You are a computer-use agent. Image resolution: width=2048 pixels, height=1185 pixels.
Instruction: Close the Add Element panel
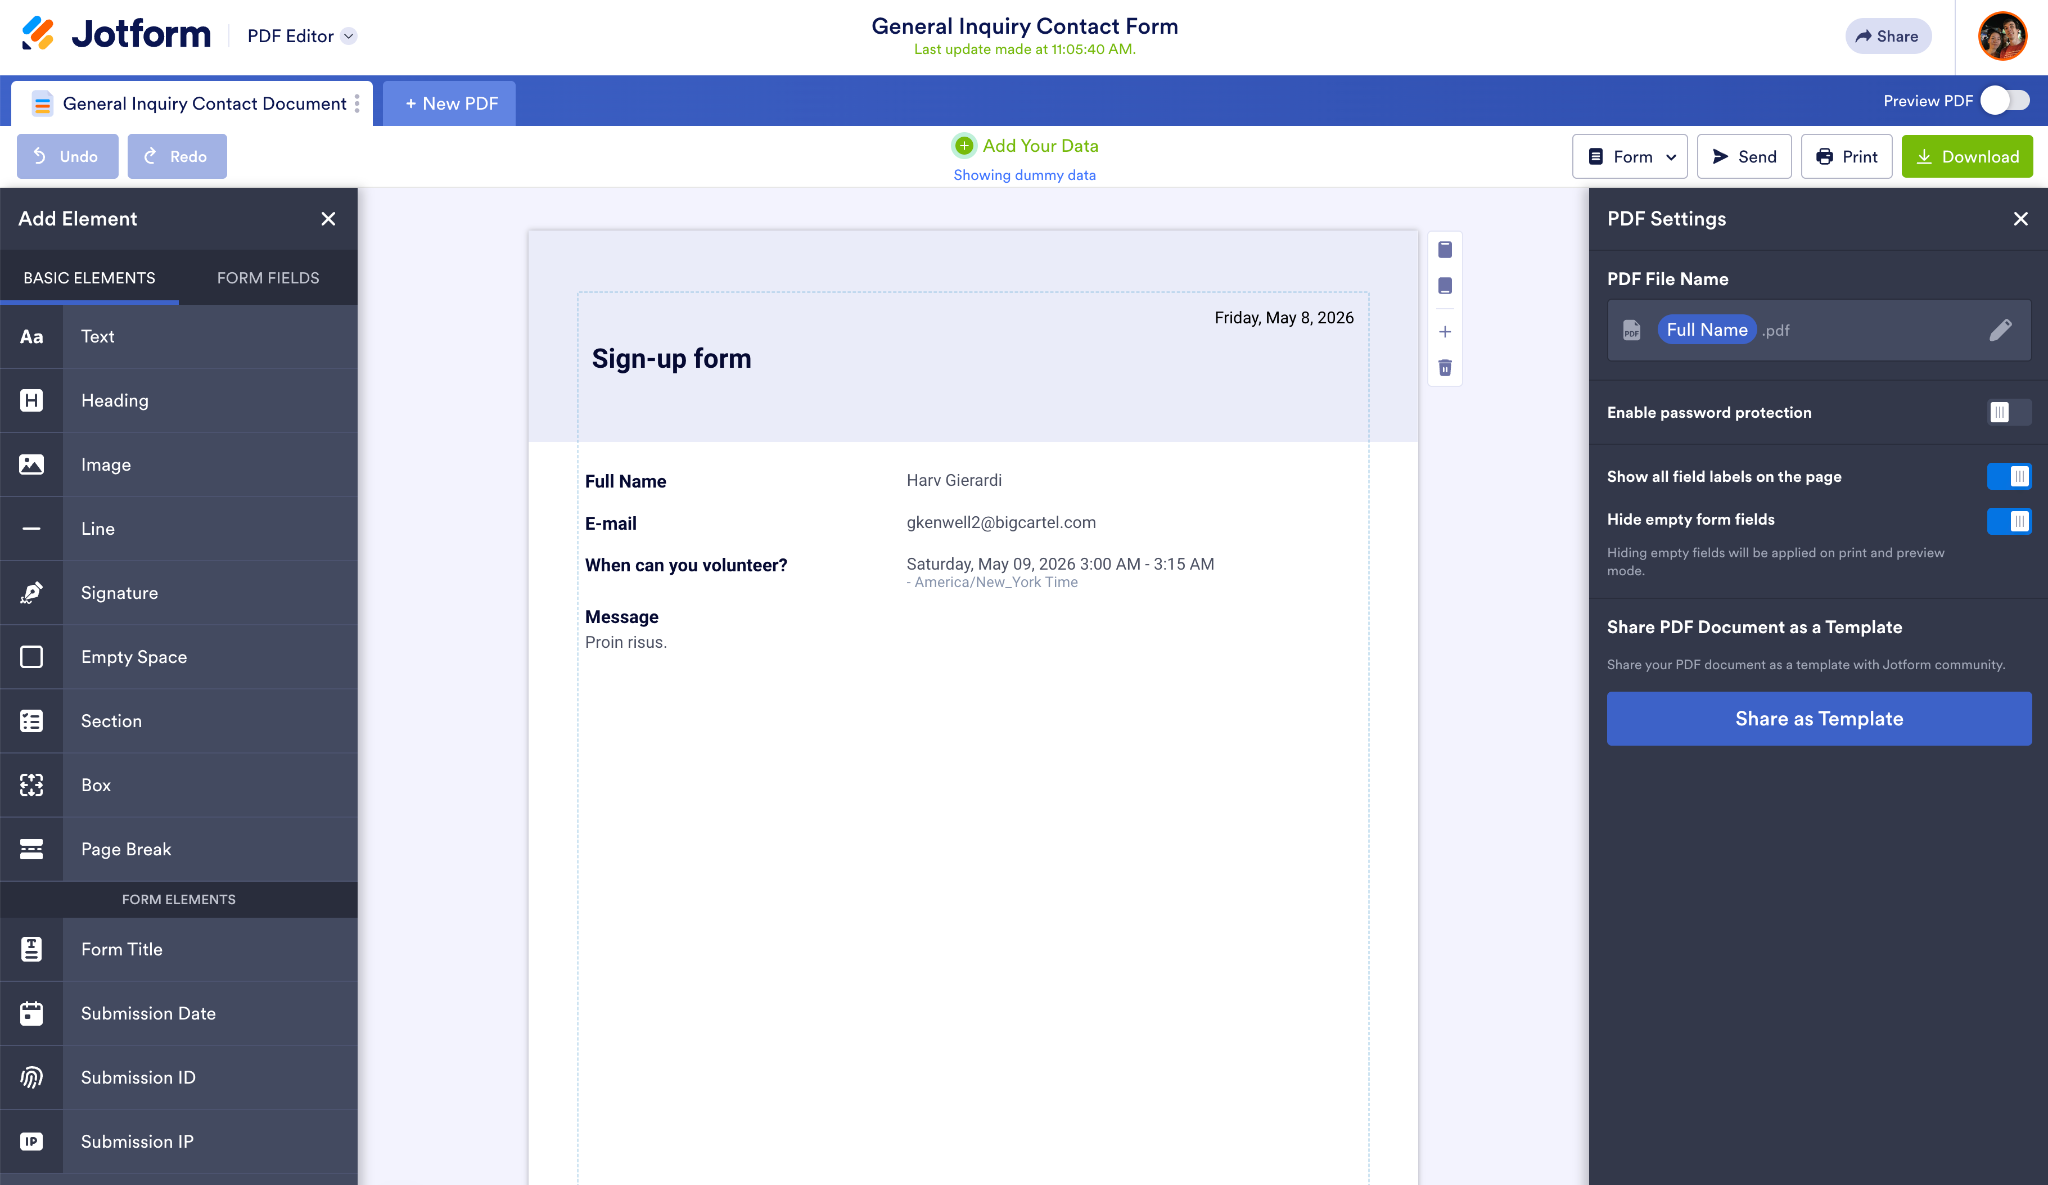pos(328,219)
